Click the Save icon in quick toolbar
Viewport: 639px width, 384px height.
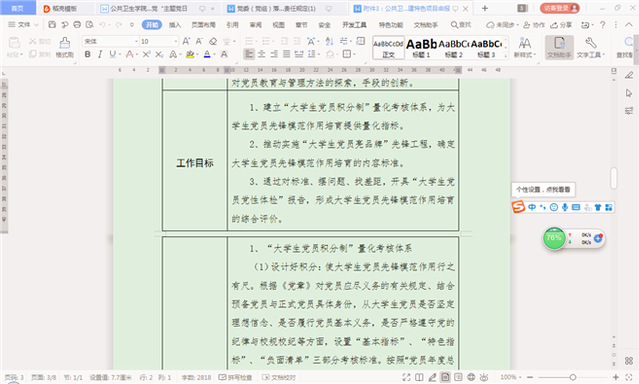pos(52,25)
